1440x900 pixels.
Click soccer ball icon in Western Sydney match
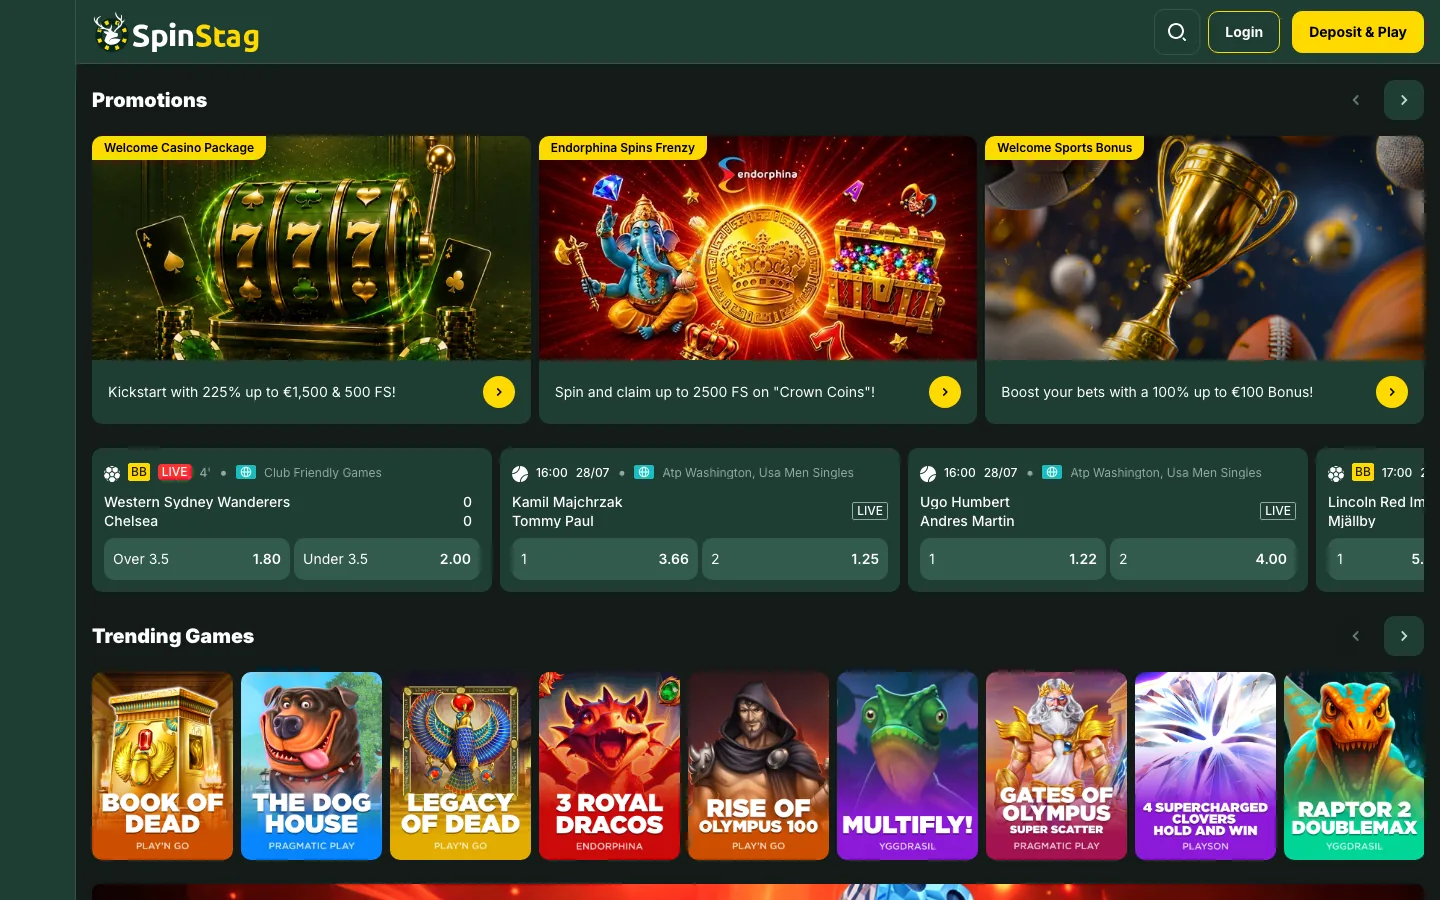[x=112, y=473]
